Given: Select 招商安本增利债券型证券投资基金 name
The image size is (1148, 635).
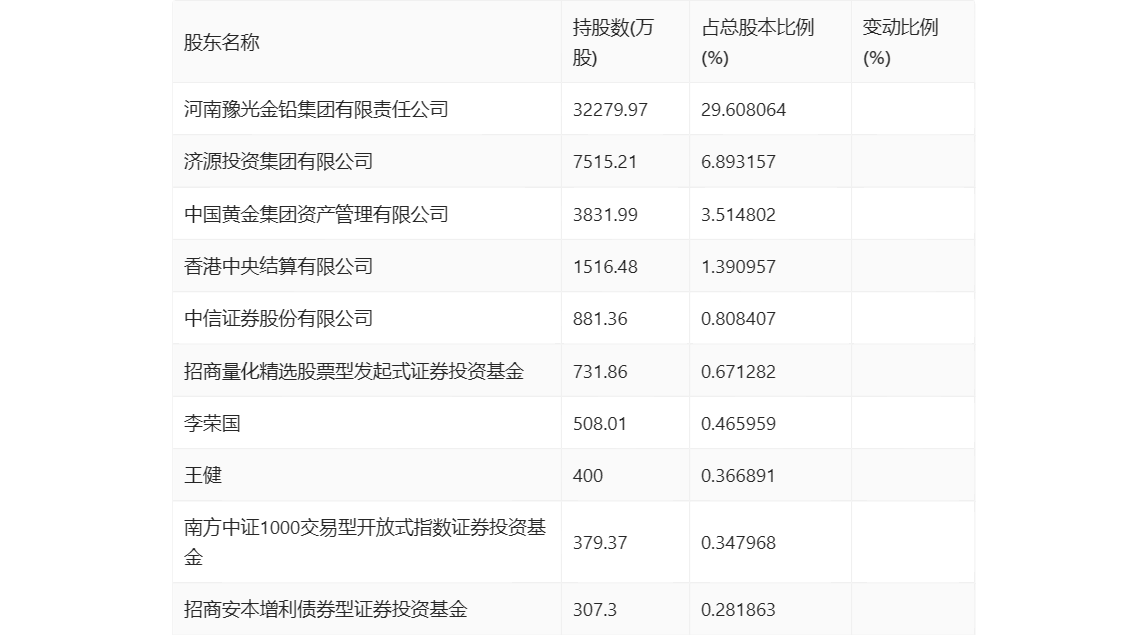Looking at the screenshot, I should tap(325, 609).
